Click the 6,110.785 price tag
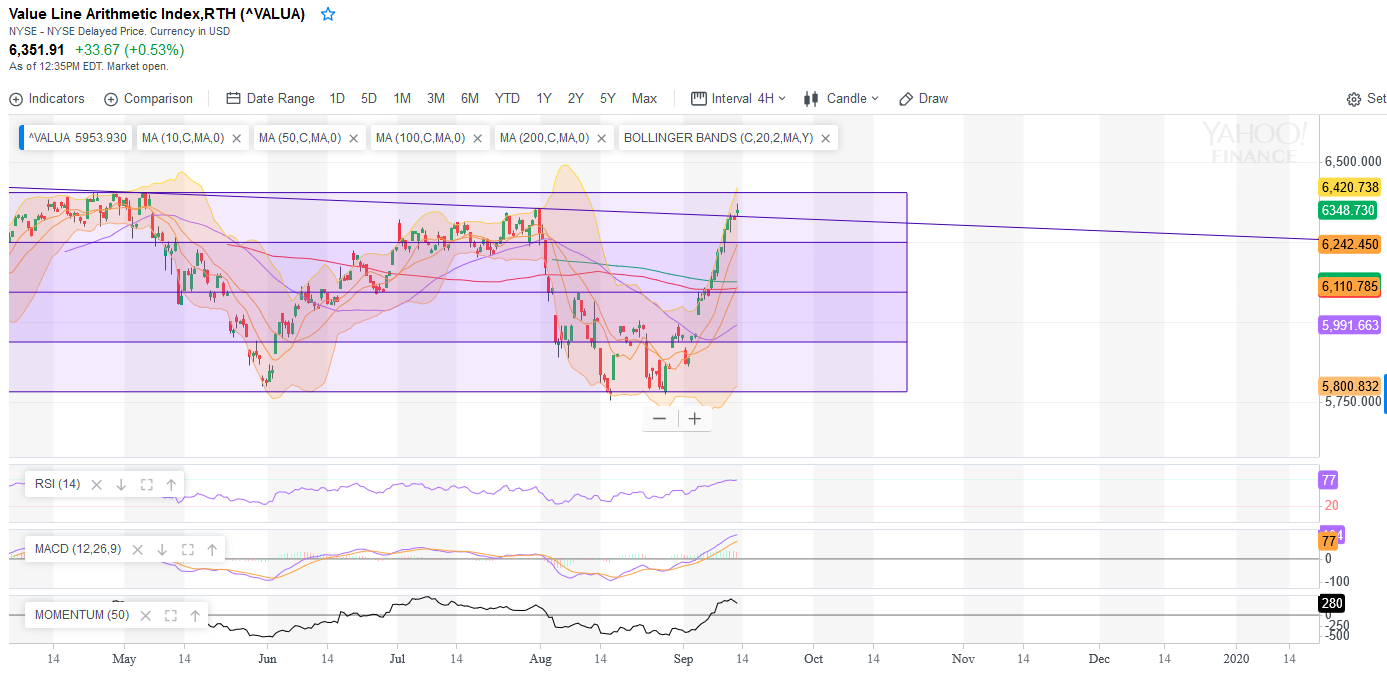The image size is (1387, 685). click(x=1350, y=286)
